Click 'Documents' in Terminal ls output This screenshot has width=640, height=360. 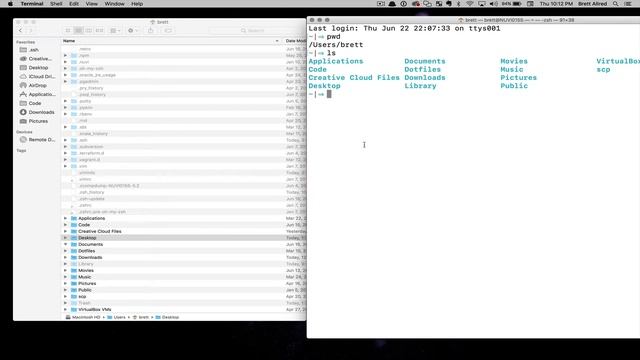click(x=425, y=61)
